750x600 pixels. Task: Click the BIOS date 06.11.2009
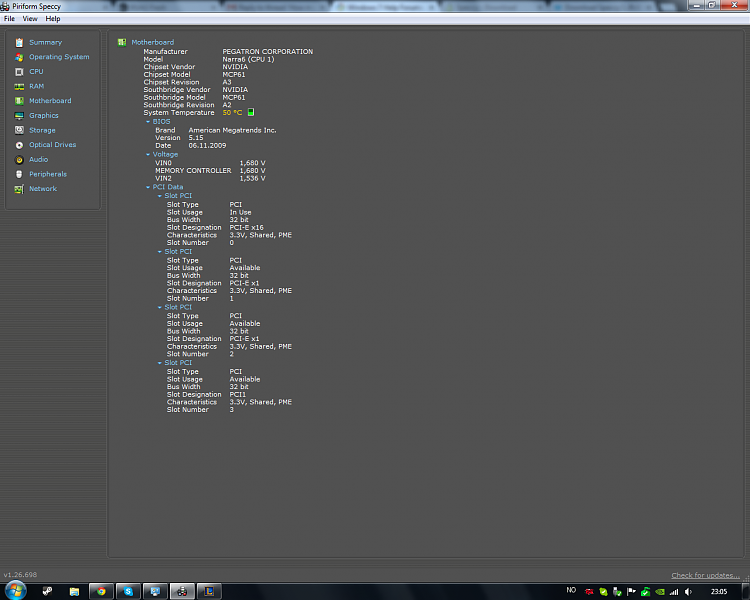tap(207, 145)
